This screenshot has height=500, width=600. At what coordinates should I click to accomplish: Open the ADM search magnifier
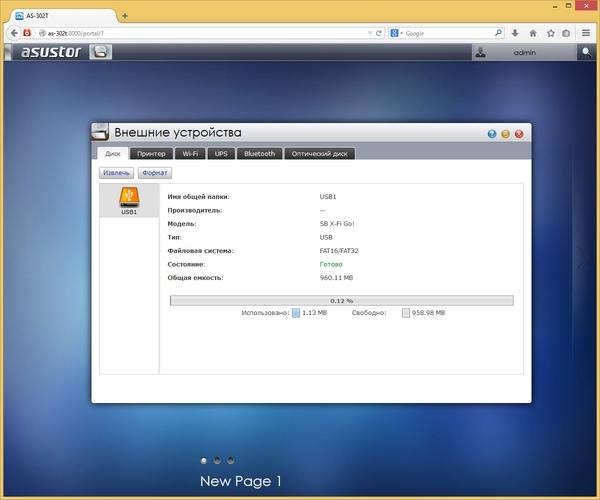click(586, 52)
